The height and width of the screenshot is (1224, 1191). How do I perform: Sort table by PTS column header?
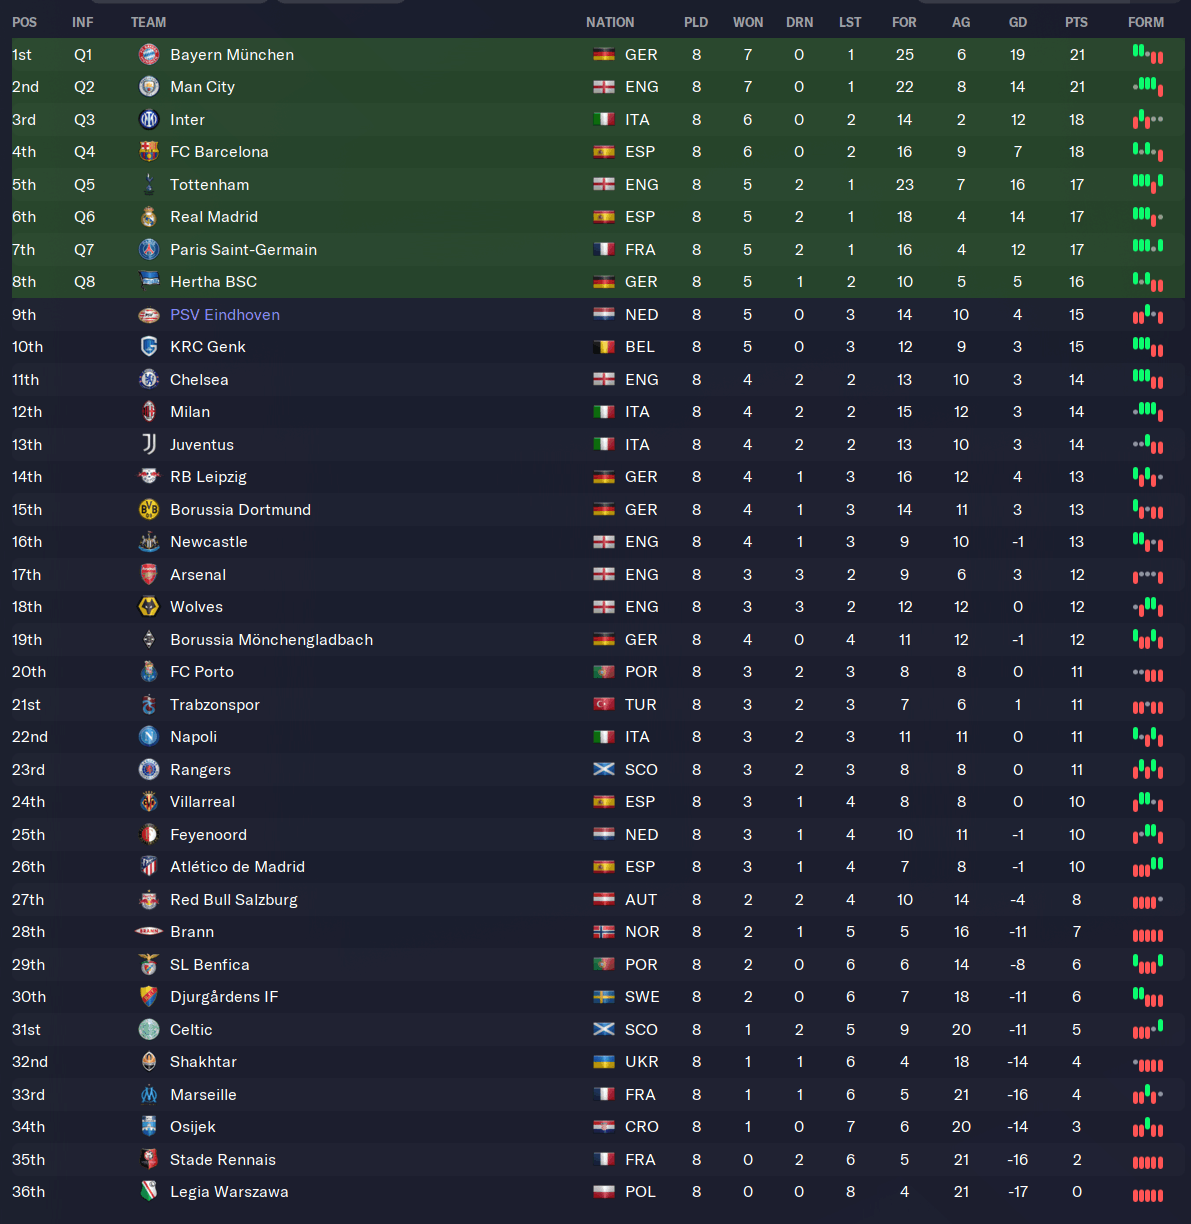pos(1076,22)
